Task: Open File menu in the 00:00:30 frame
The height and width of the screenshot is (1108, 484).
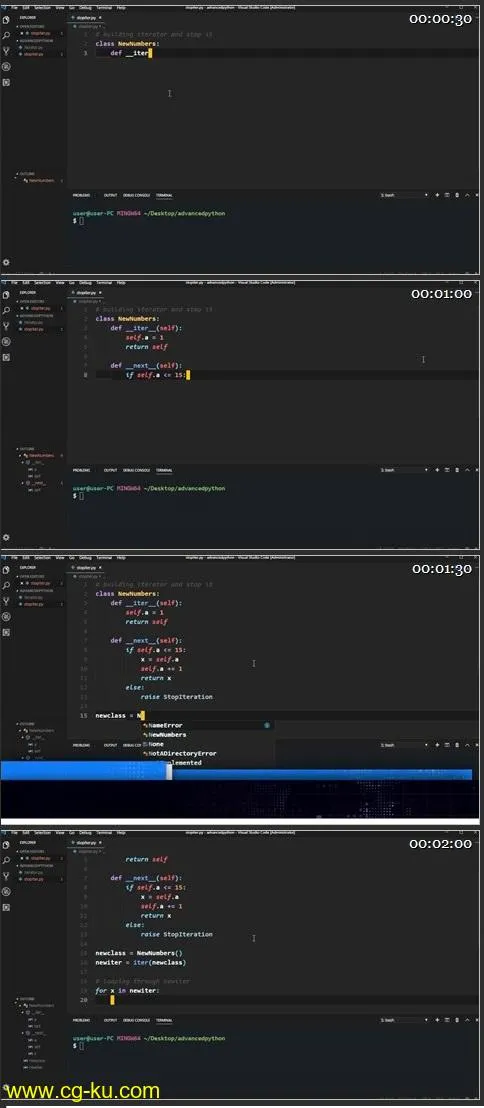Action: coord(14,7)
